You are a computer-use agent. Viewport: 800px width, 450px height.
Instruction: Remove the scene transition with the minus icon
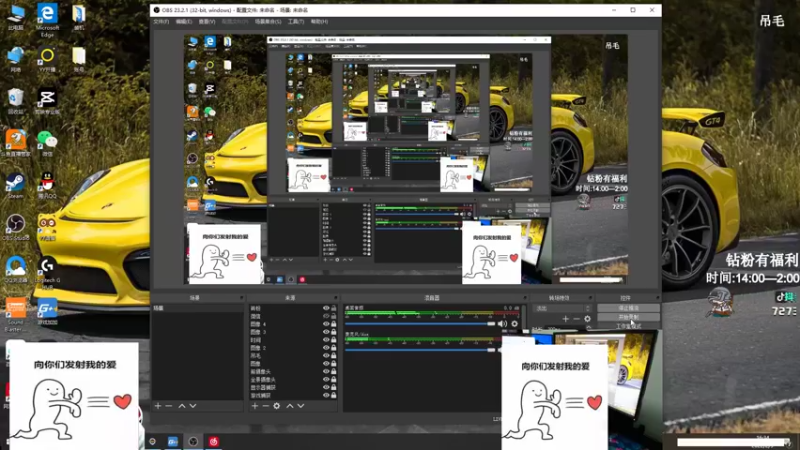coord(577,319)
